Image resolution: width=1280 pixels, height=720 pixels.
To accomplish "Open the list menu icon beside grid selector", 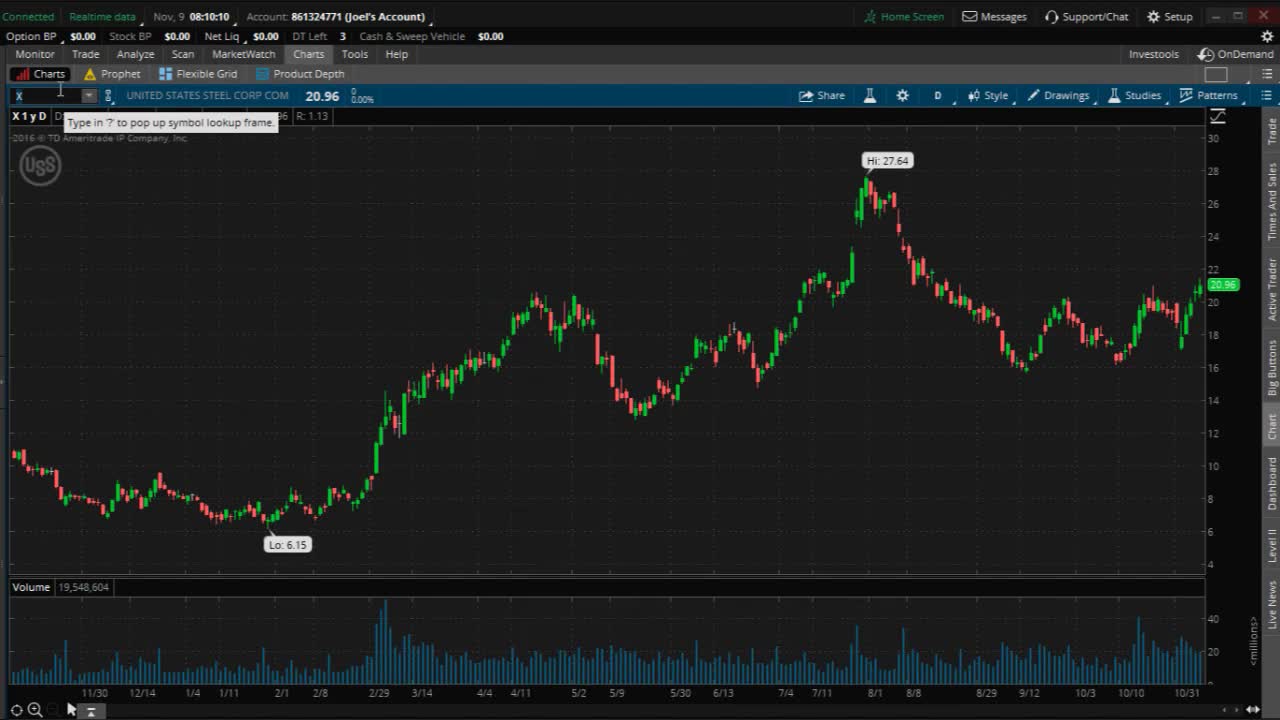I will tap(1265, 75).
